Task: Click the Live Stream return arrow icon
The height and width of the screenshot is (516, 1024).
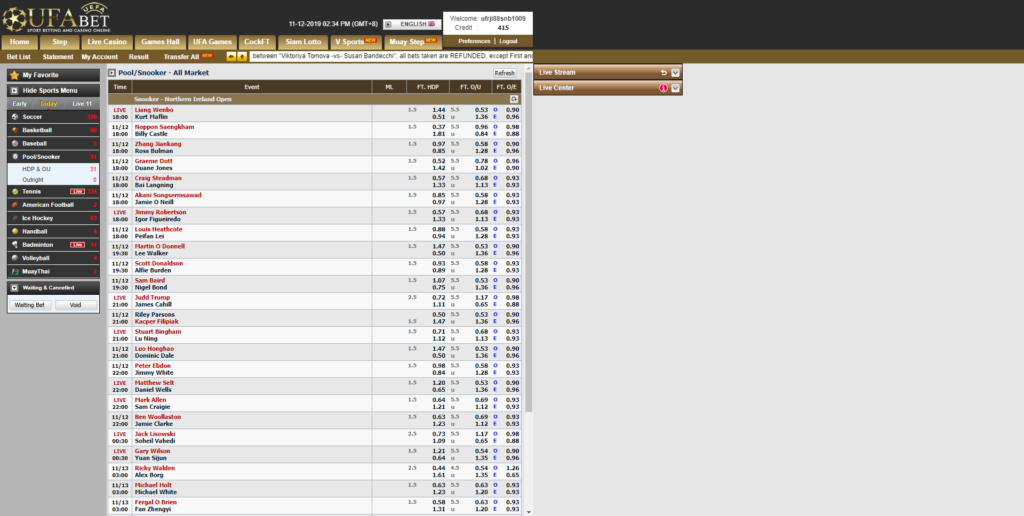Action: pos(664,73)
